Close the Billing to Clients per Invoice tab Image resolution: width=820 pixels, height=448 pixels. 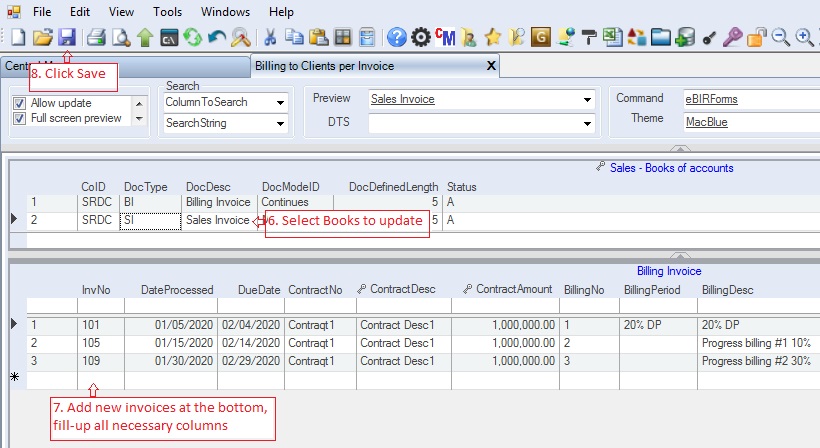click(x=490, y=66)
